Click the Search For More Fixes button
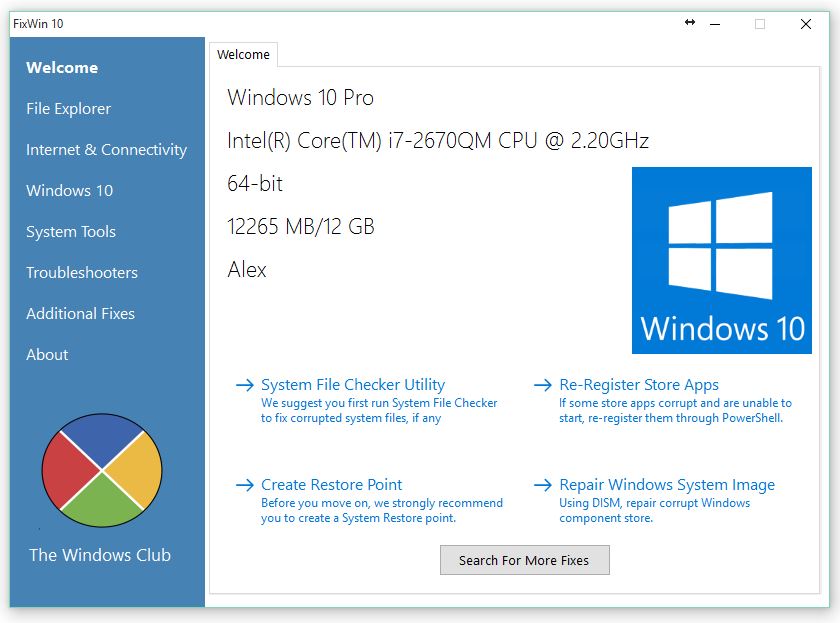The height and width of the screenshot is (623, 840). pyautogui.click(x=524, y=560)
